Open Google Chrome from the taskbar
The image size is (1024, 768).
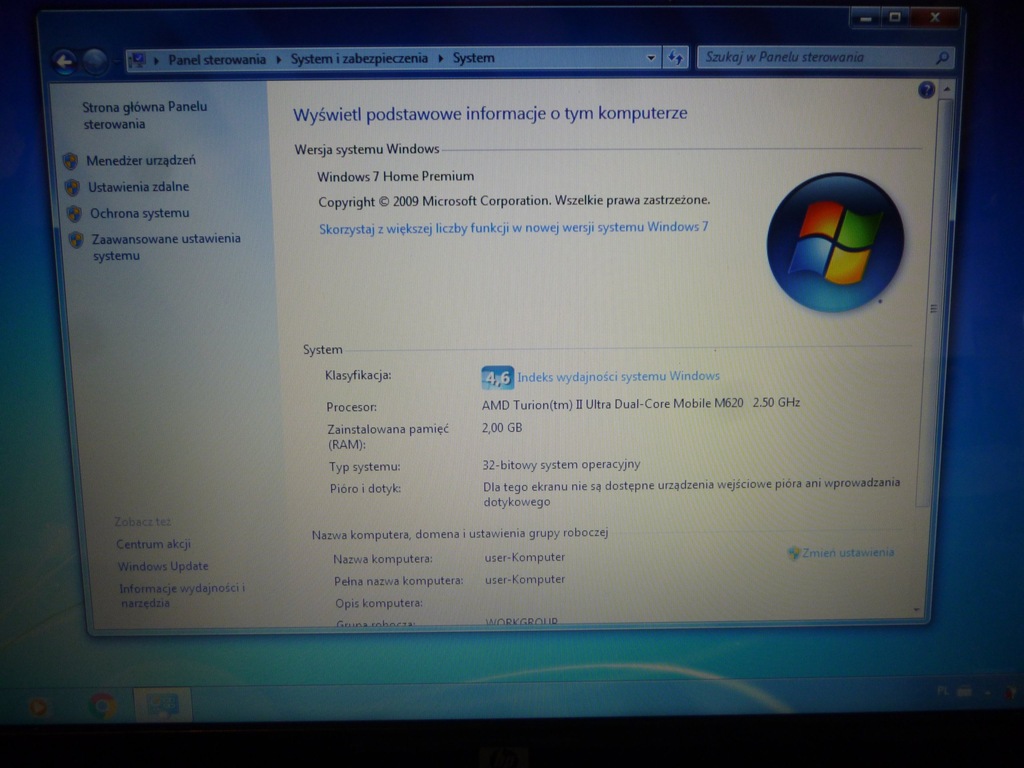(103, 706)
